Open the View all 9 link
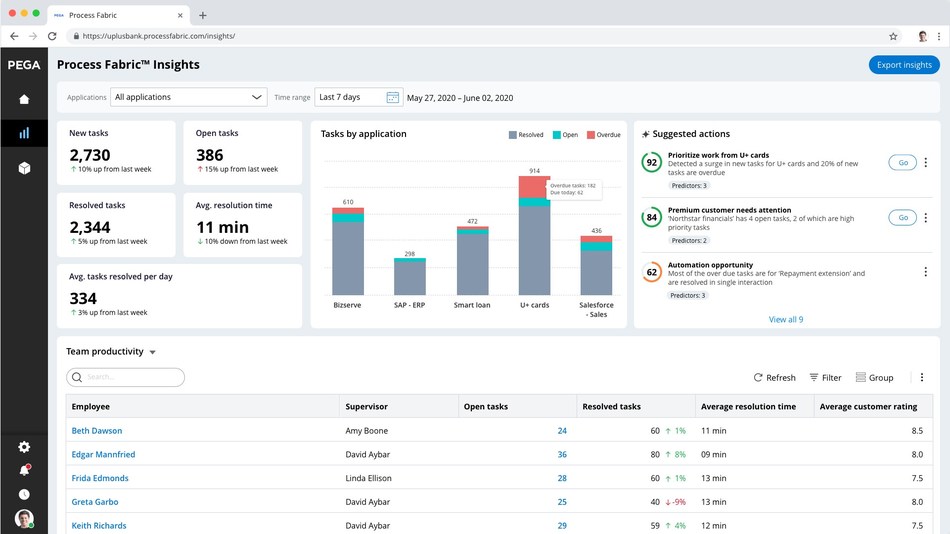950x534 pixels. tap(785, 320)
